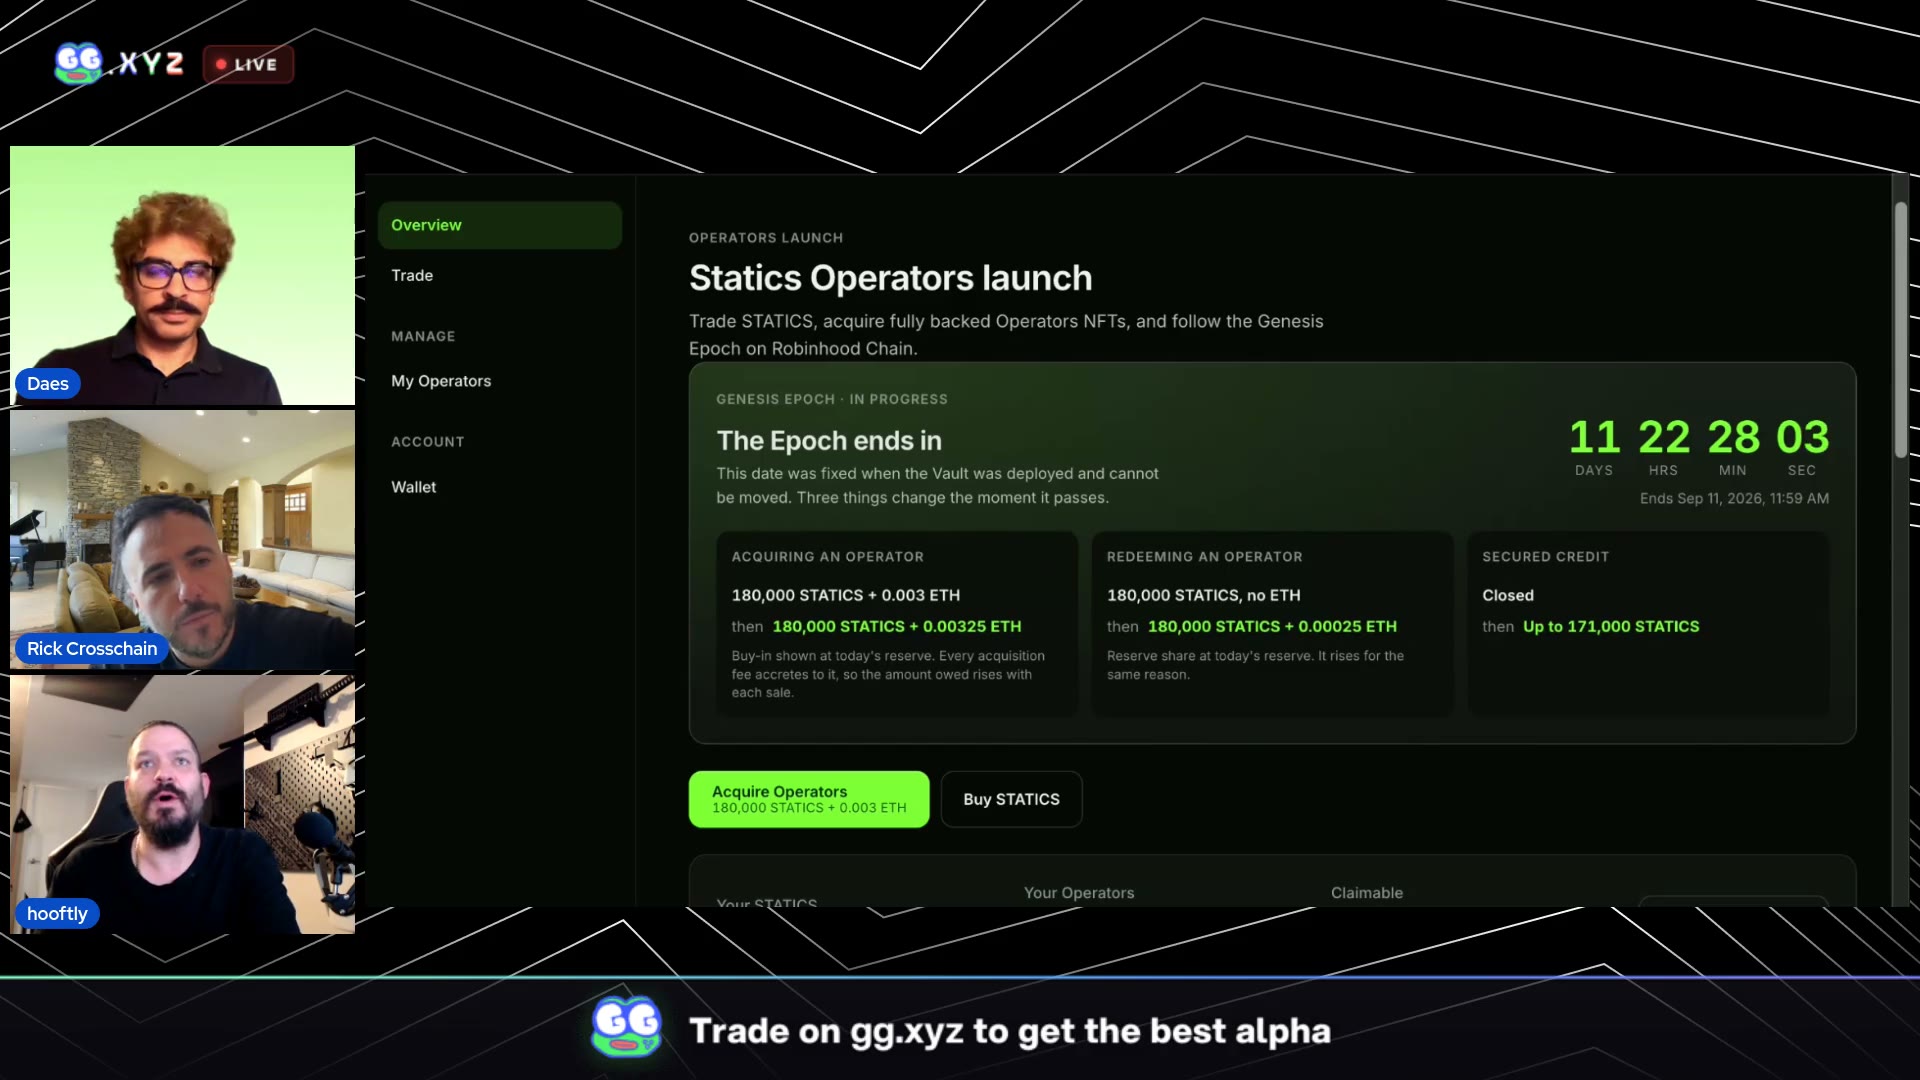
Task: Go to My Operators in sidebar
Action: (441, 381)
